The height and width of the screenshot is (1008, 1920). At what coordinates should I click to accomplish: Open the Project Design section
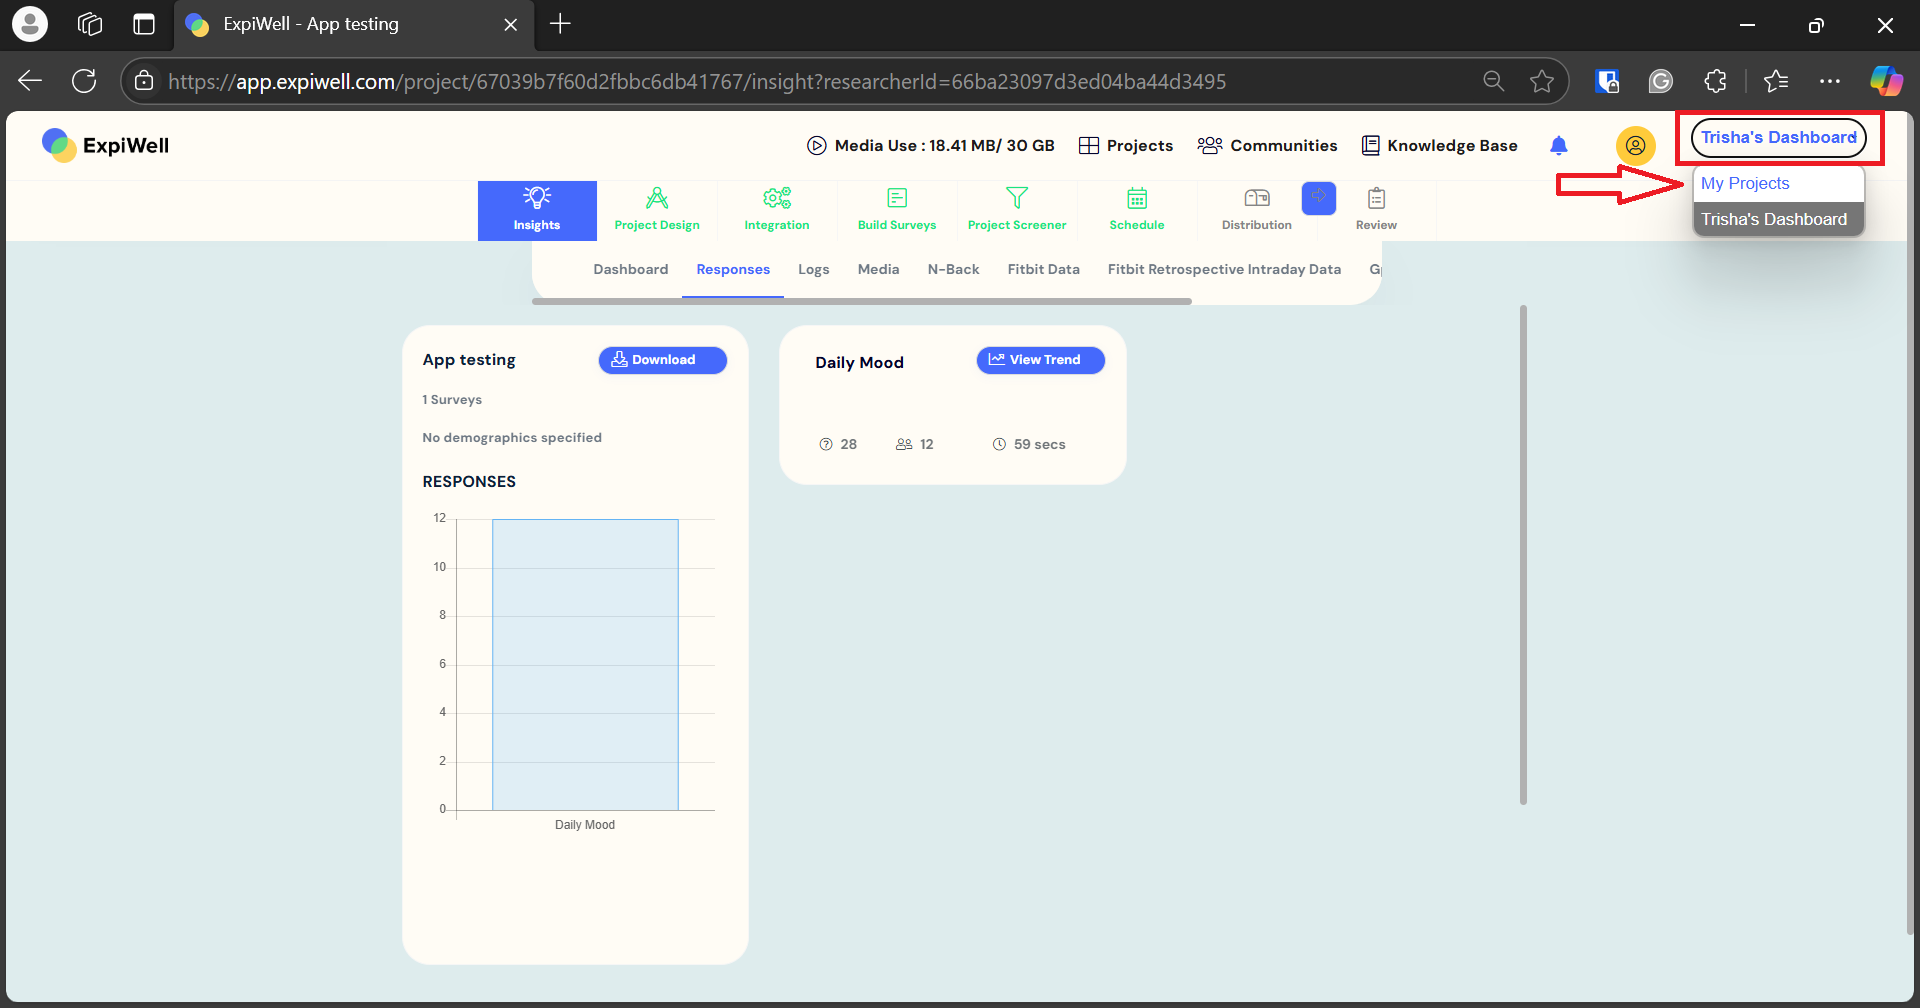click(x=657, y=210)
